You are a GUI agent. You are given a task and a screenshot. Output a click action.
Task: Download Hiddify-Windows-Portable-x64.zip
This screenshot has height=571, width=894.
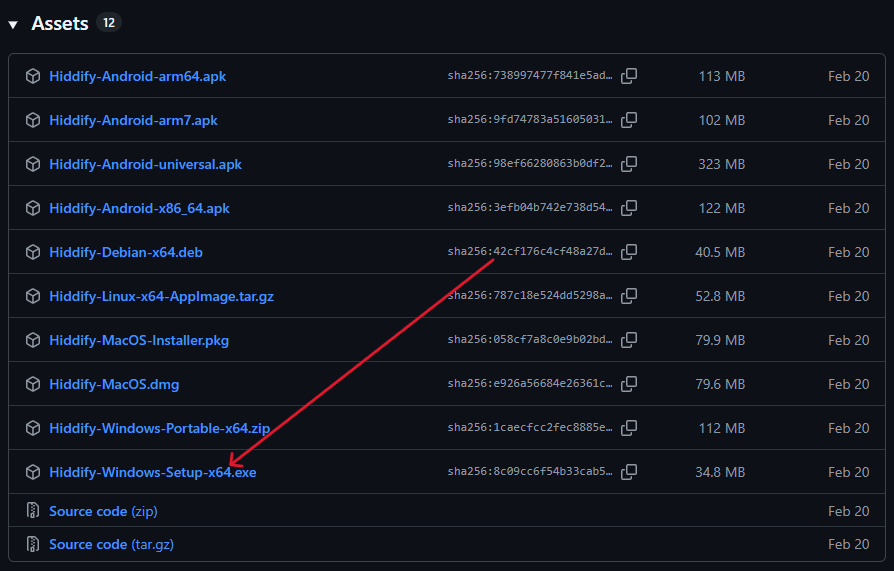[x=160, y=428]
